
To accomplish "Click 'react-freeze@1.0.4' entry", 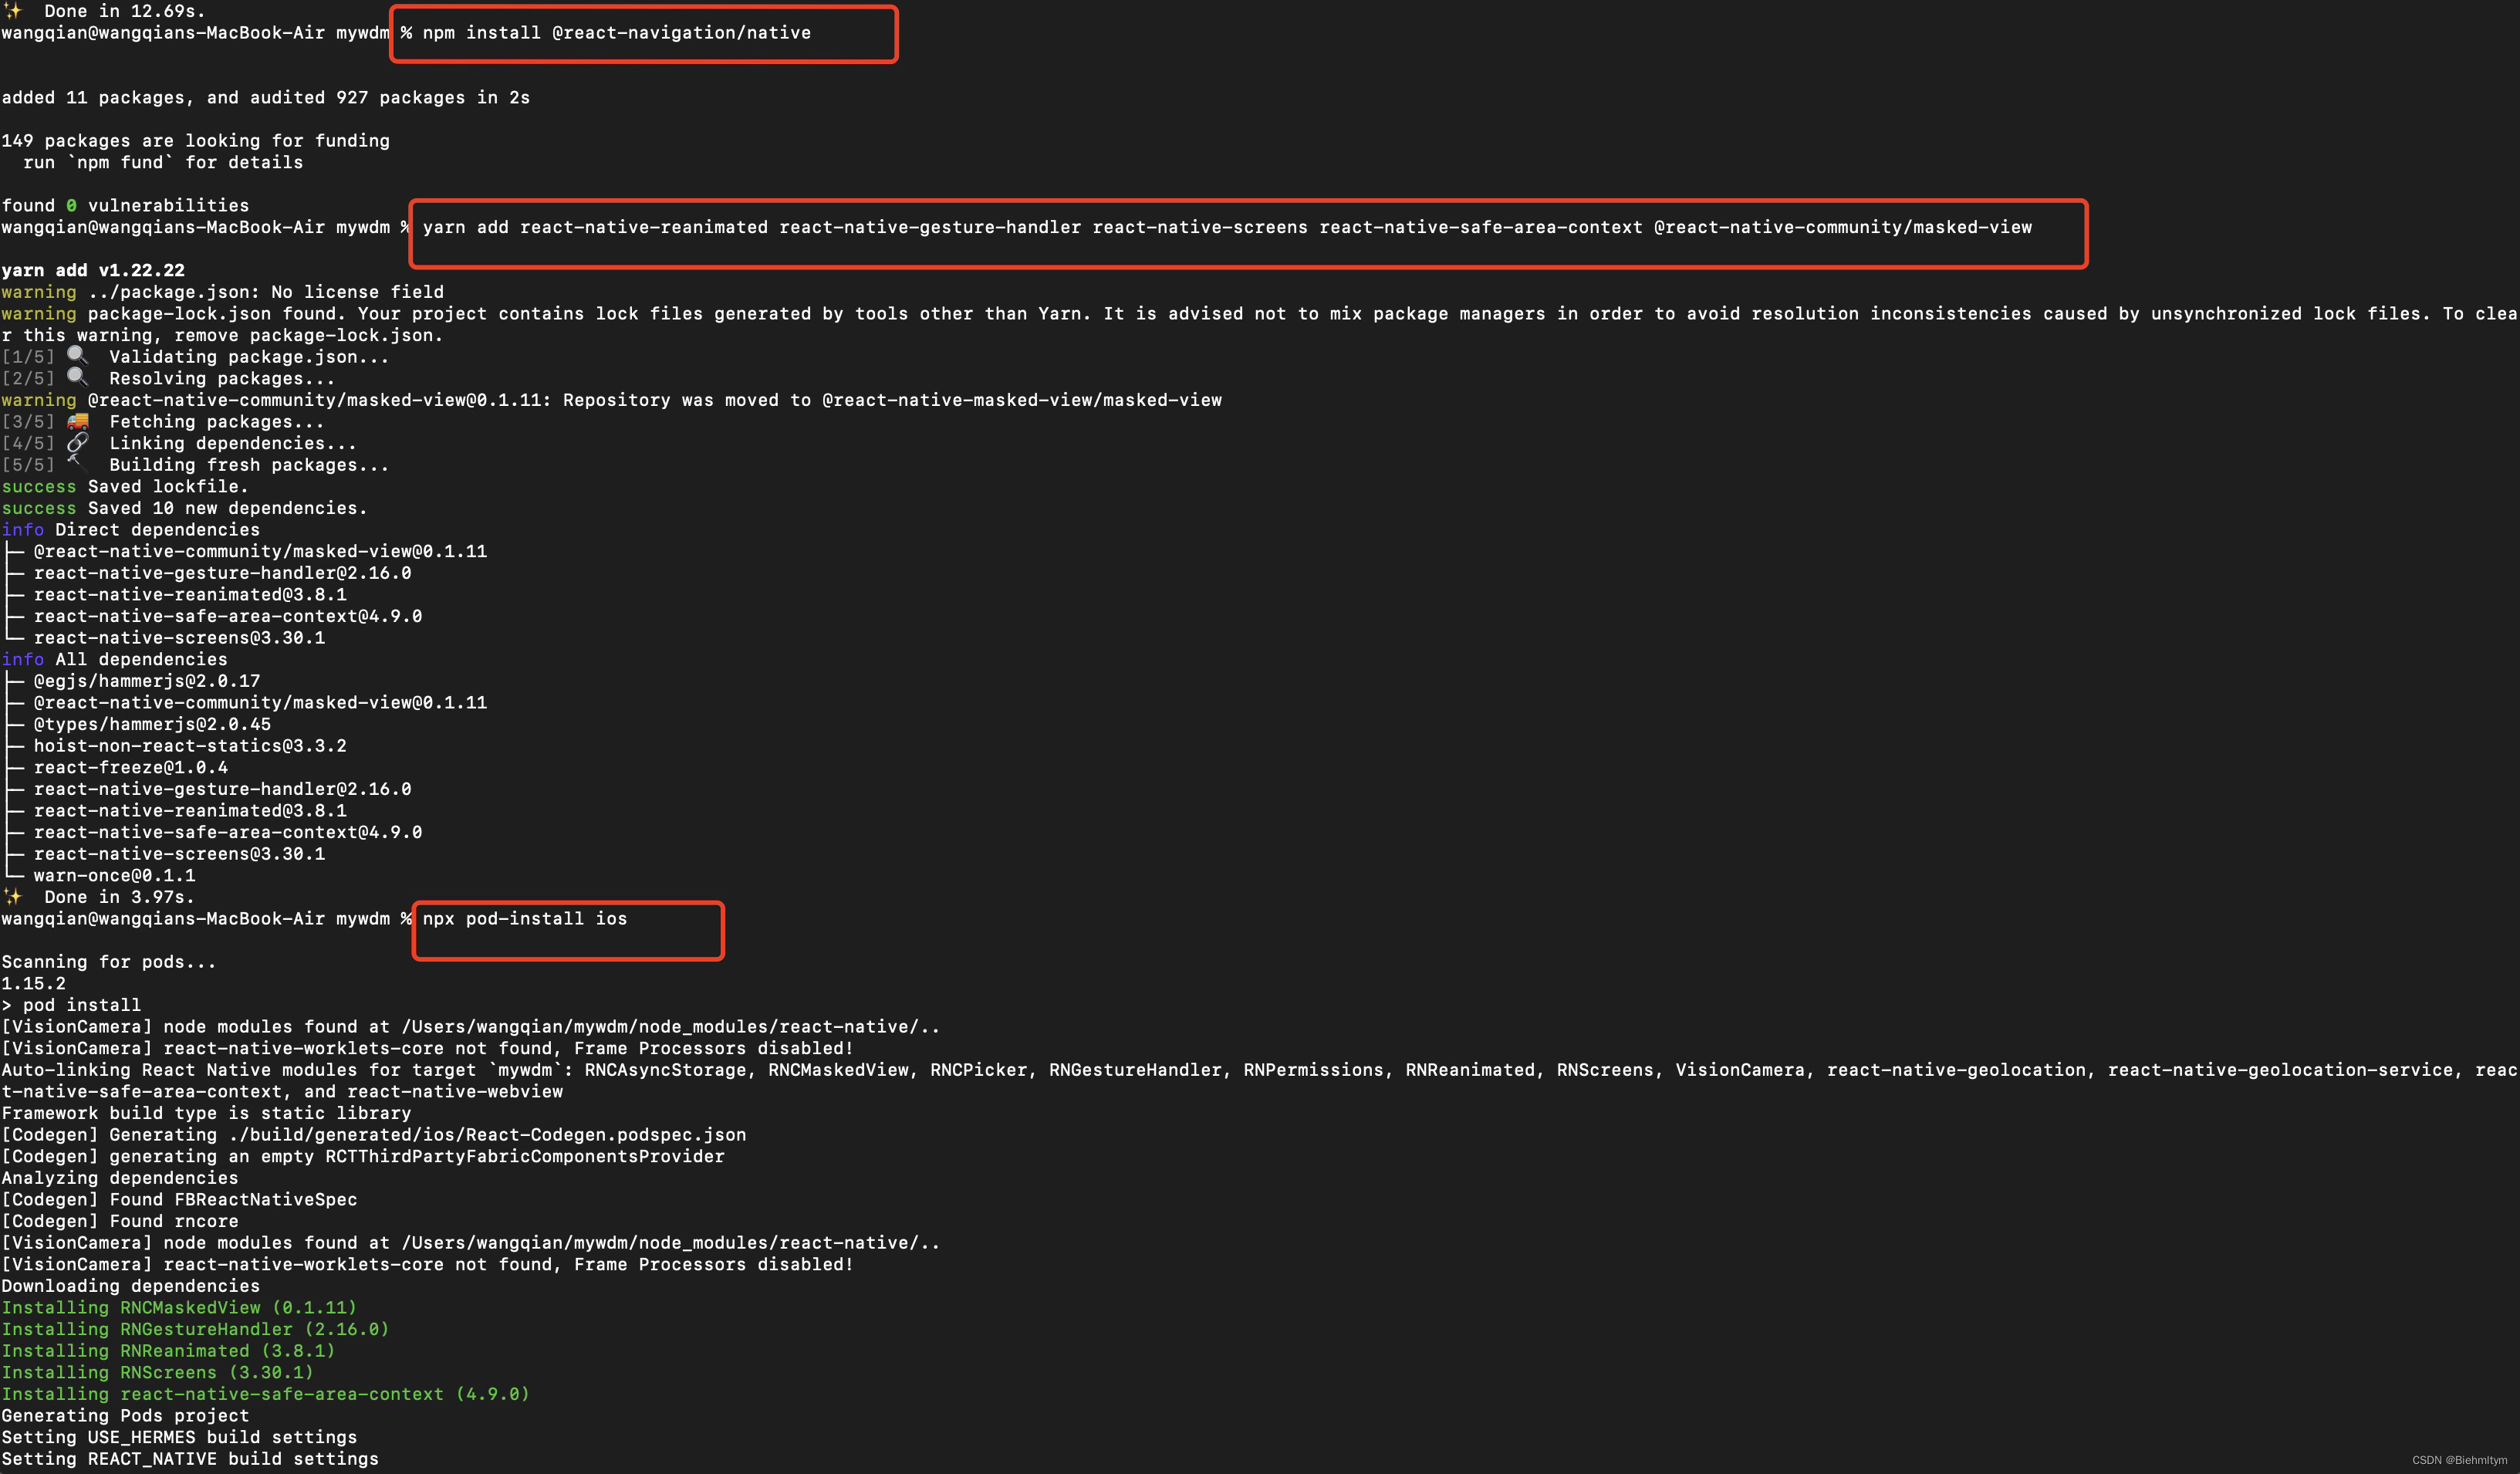I will 131,768.
